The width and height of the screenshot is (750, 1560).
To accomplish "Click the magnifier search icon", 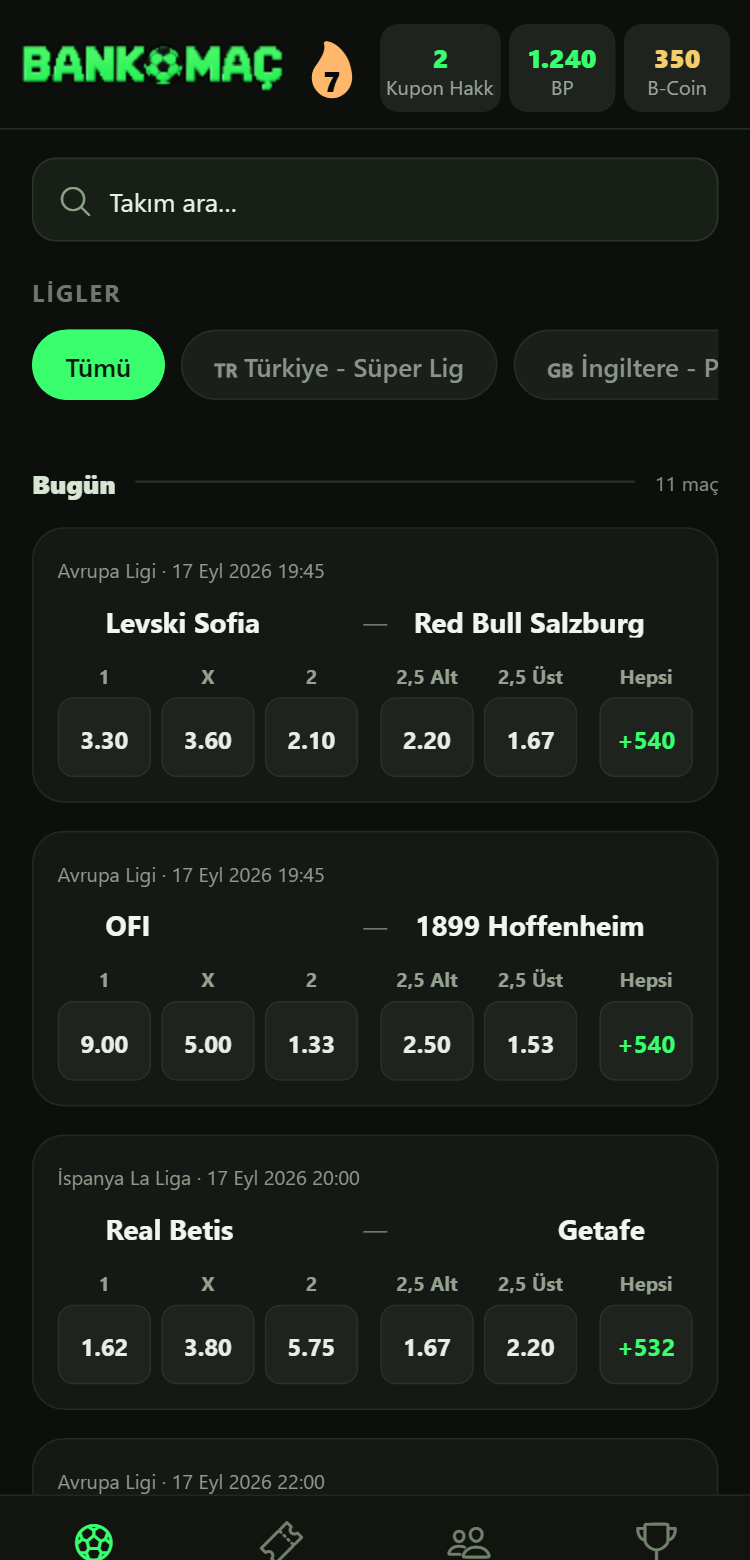I will coord(75,201).
